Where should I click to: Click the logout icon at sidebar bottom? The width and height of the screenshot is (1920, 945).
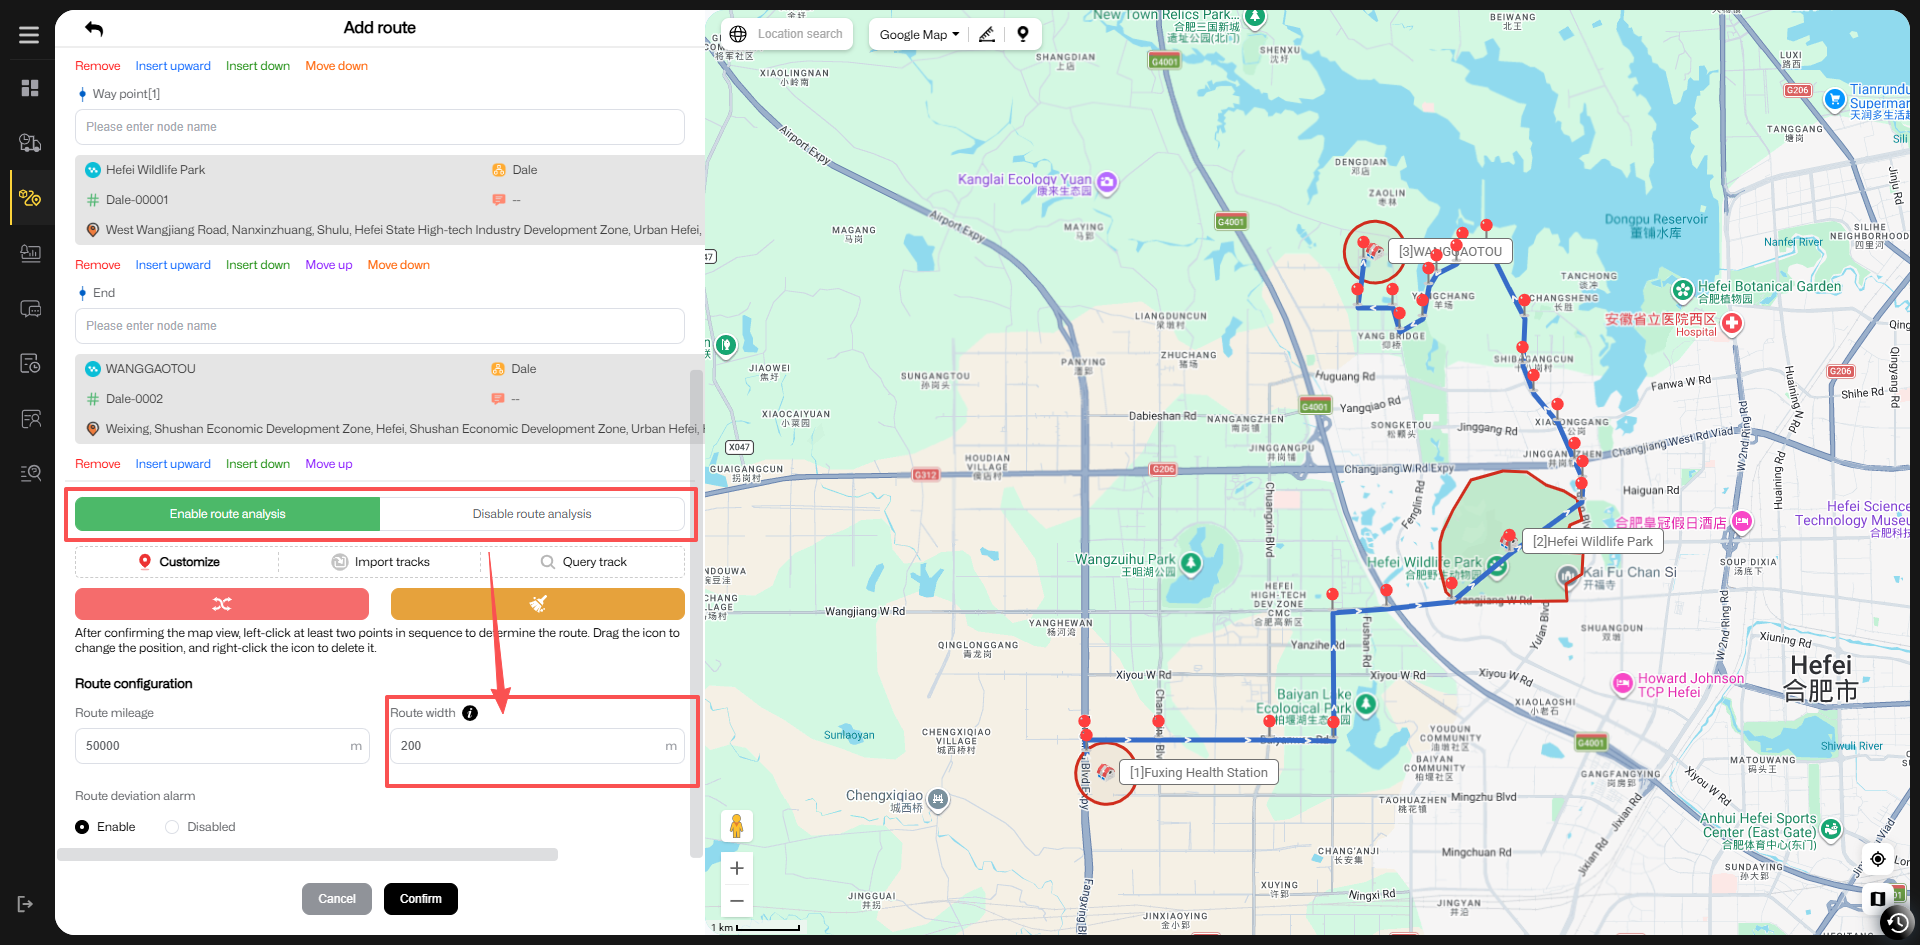pyautogui.click(x=26, y=904)
